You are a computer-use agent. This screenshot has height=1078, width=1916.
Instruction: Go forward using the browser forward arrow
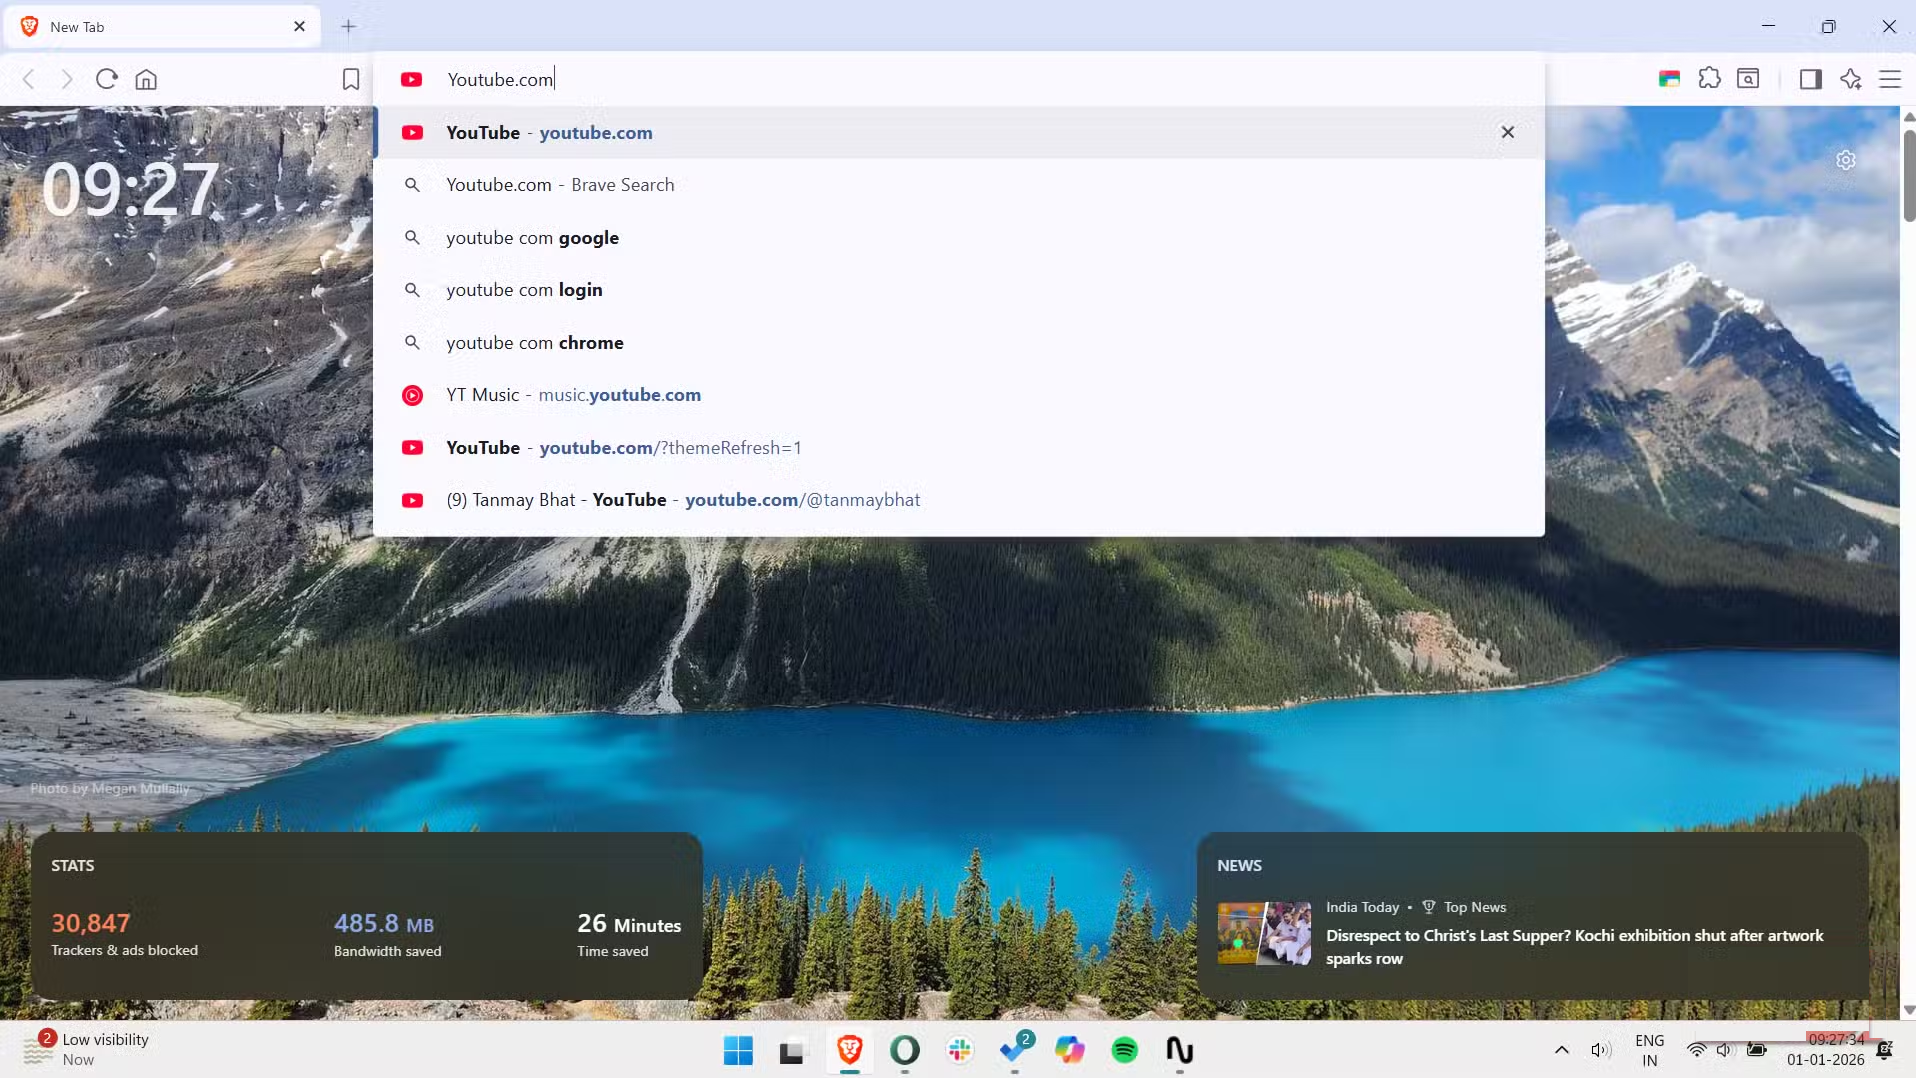(67, 79)
